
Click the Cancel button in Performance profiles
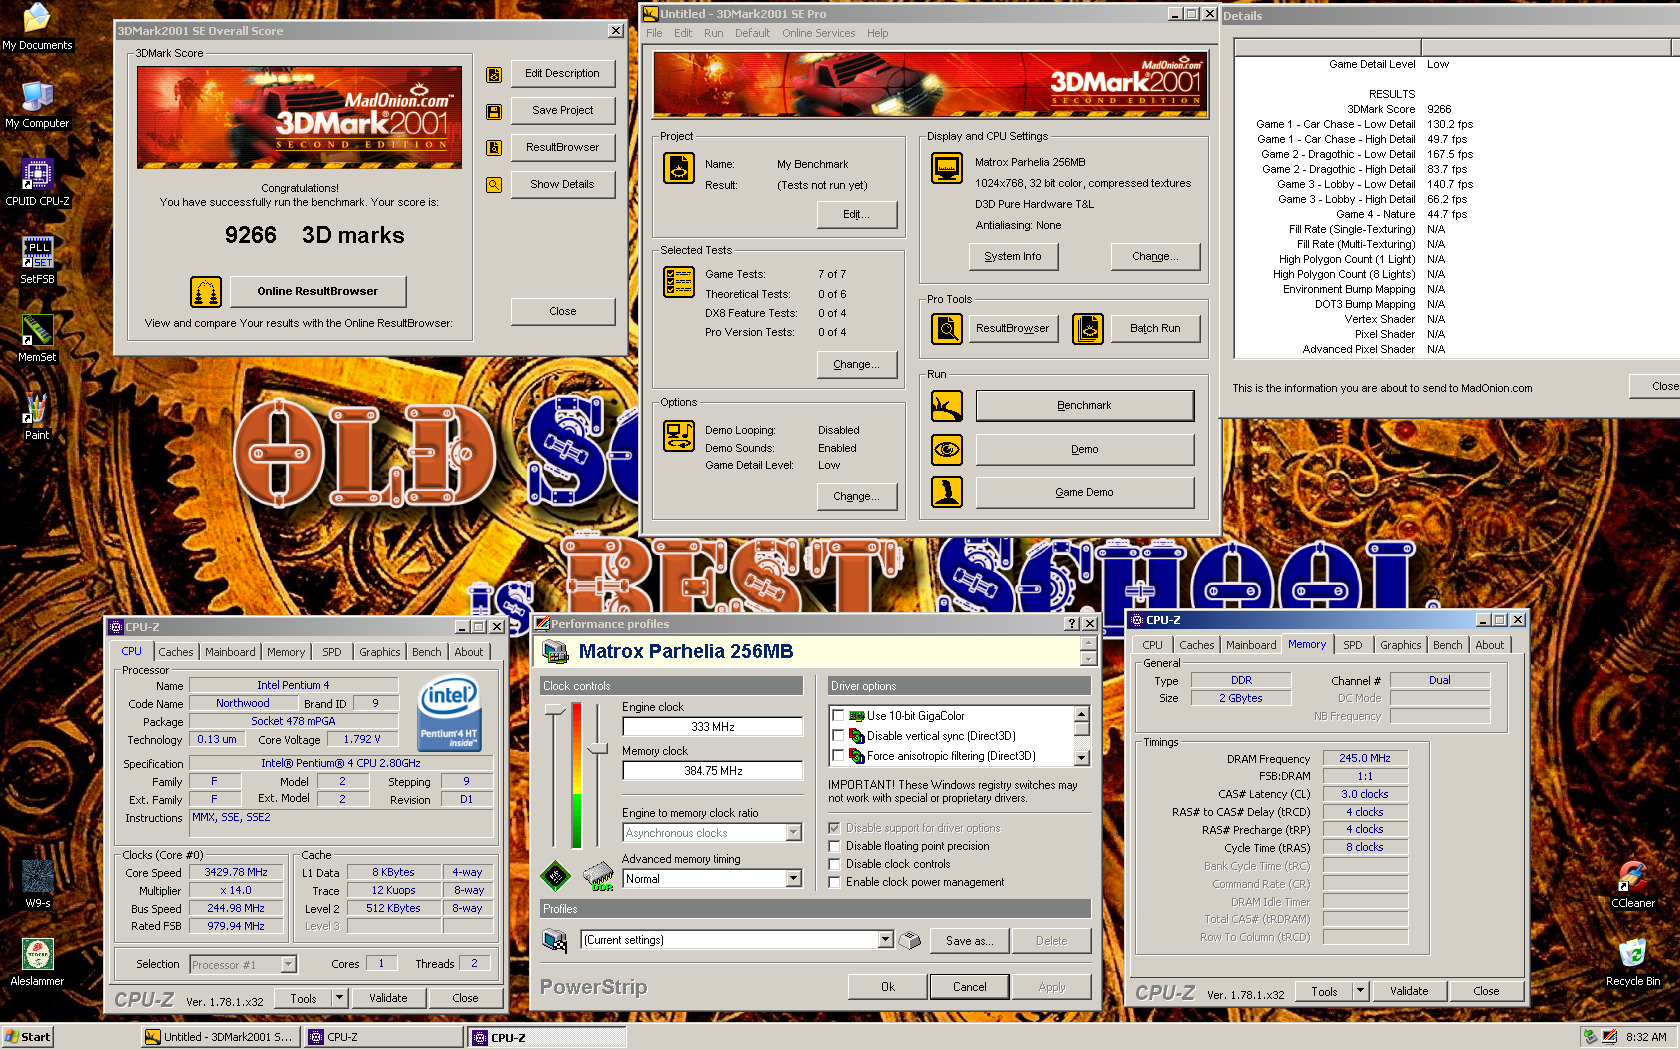(969, 987)
